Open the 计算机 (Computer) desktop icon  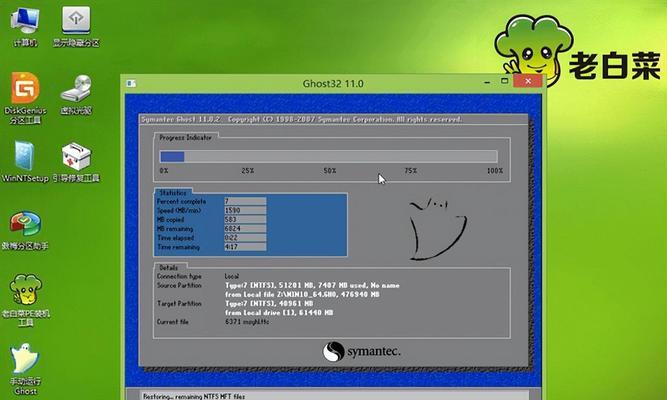coord(25,26)
